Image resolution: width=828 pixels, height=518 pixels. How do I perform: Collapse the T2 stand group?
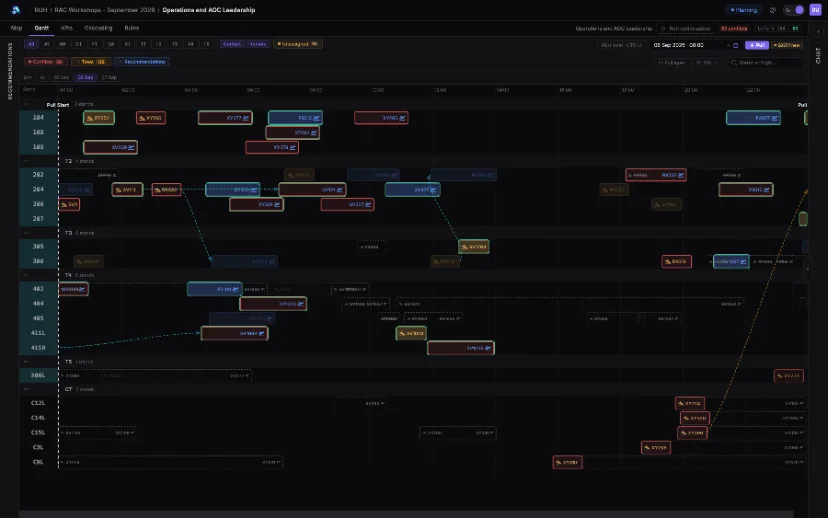click(x=26, y=161)
